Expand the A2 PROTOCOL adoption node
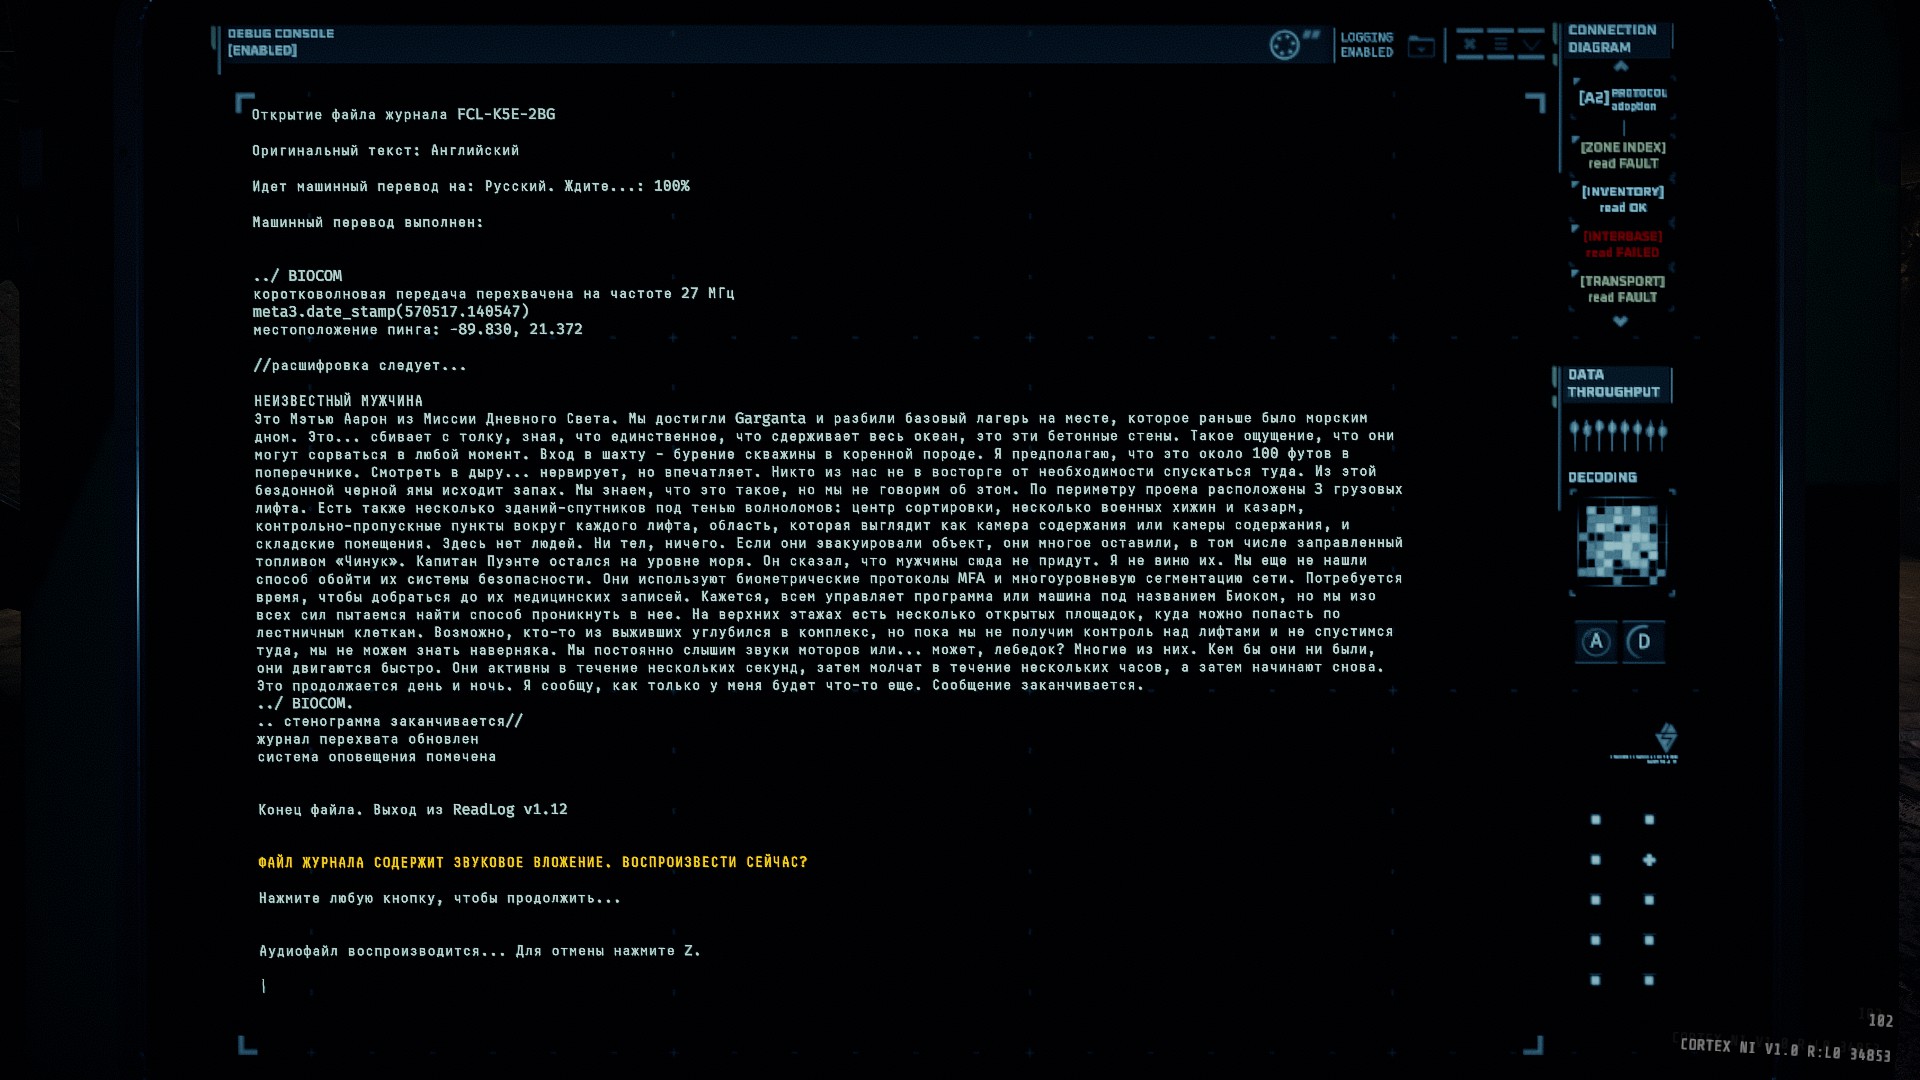 (1622, 98)
